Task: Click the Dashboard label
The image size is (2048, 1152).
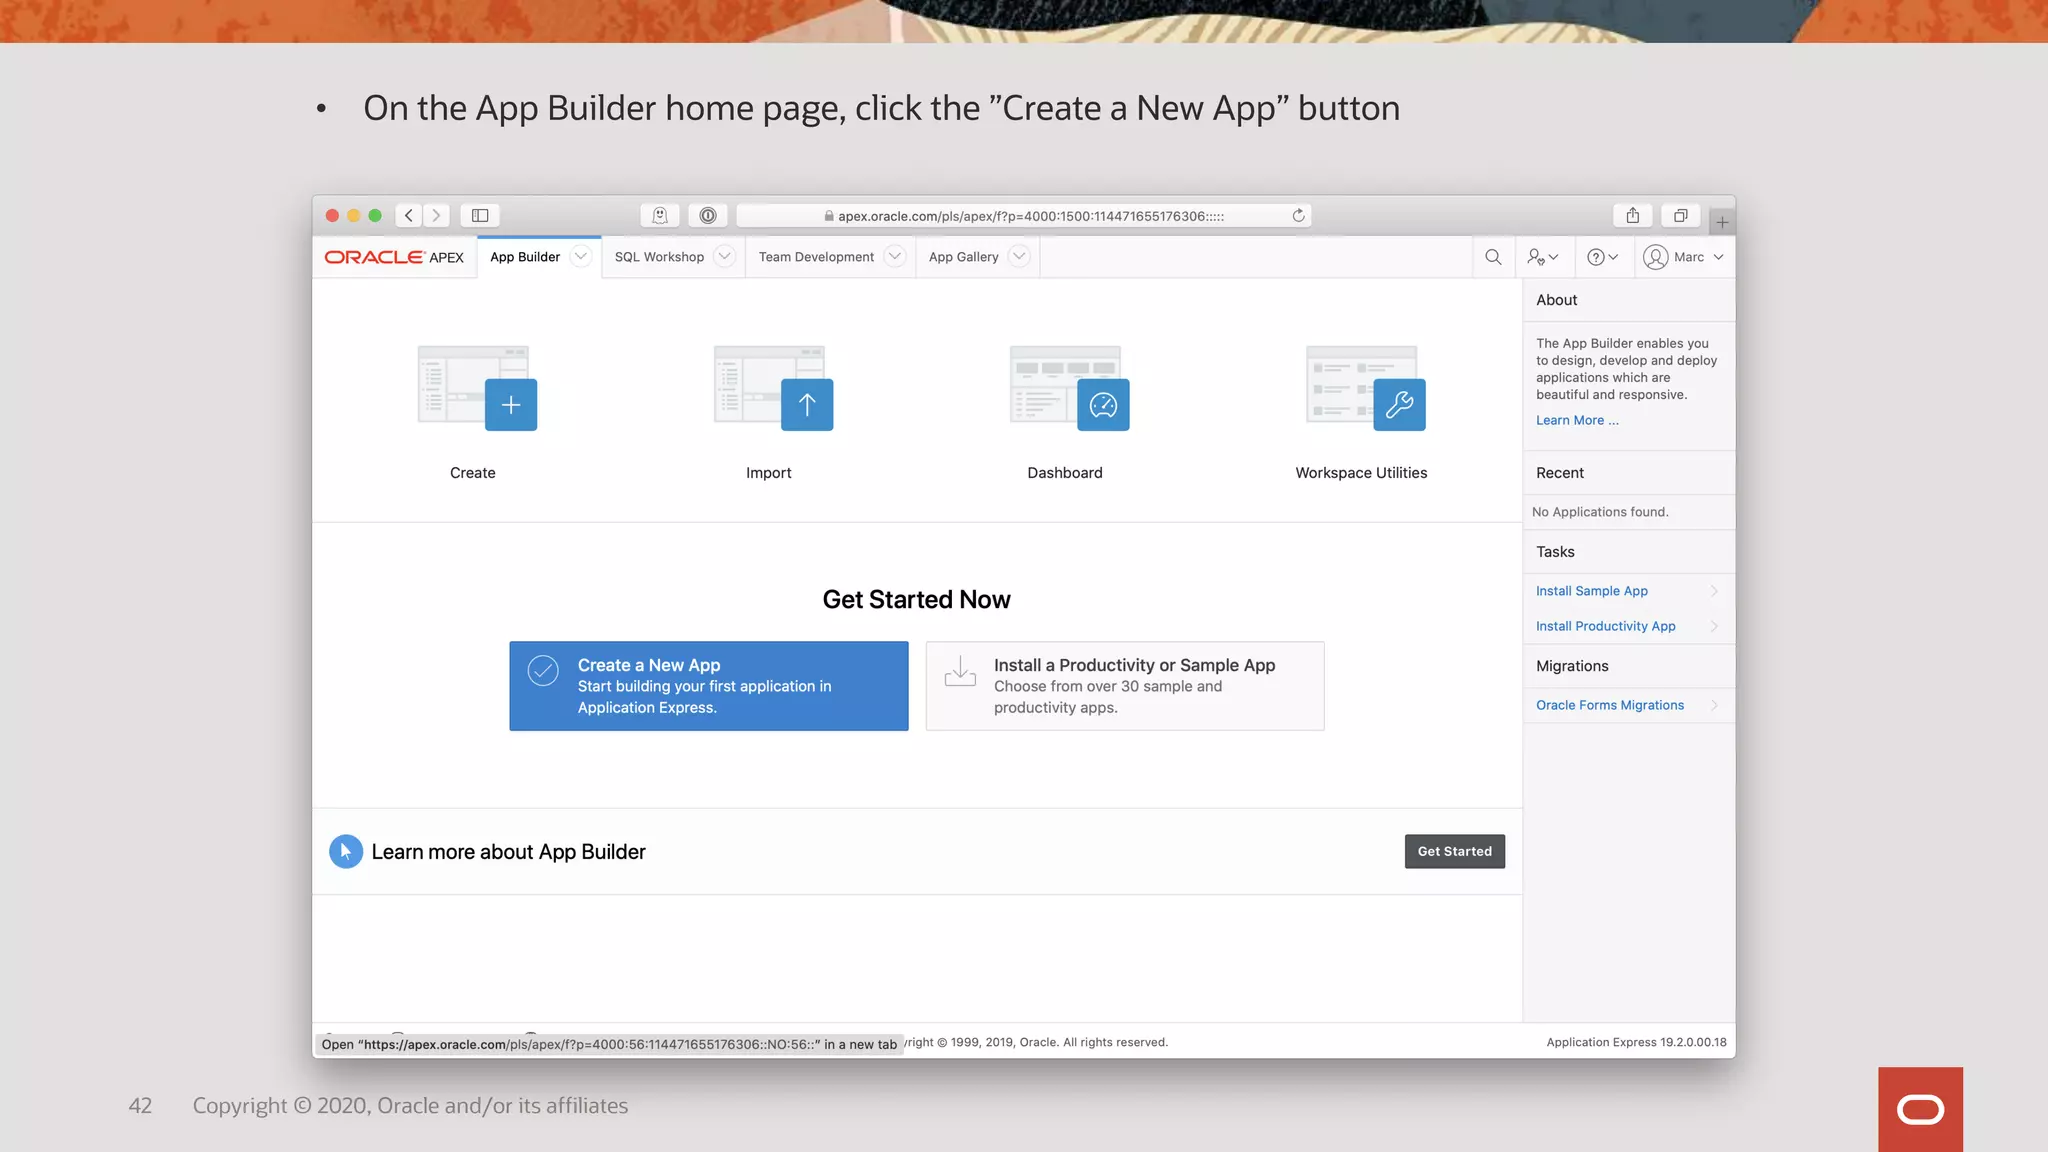Action: coord(1065,473)
